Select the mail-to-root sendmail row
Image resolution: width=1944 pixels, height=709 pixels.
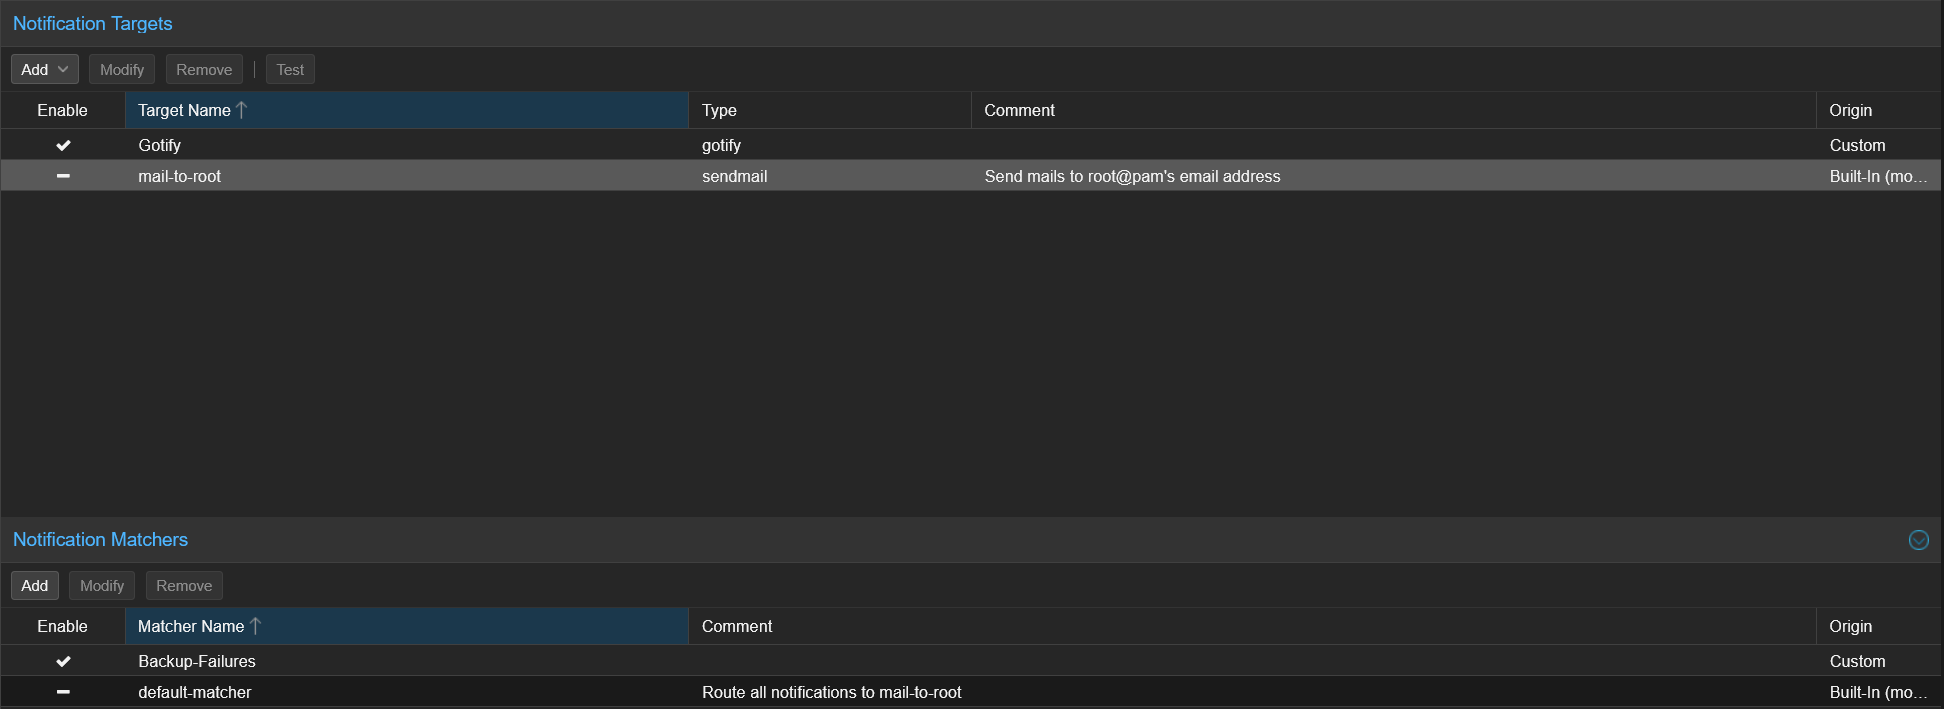(x=400, y=176)
